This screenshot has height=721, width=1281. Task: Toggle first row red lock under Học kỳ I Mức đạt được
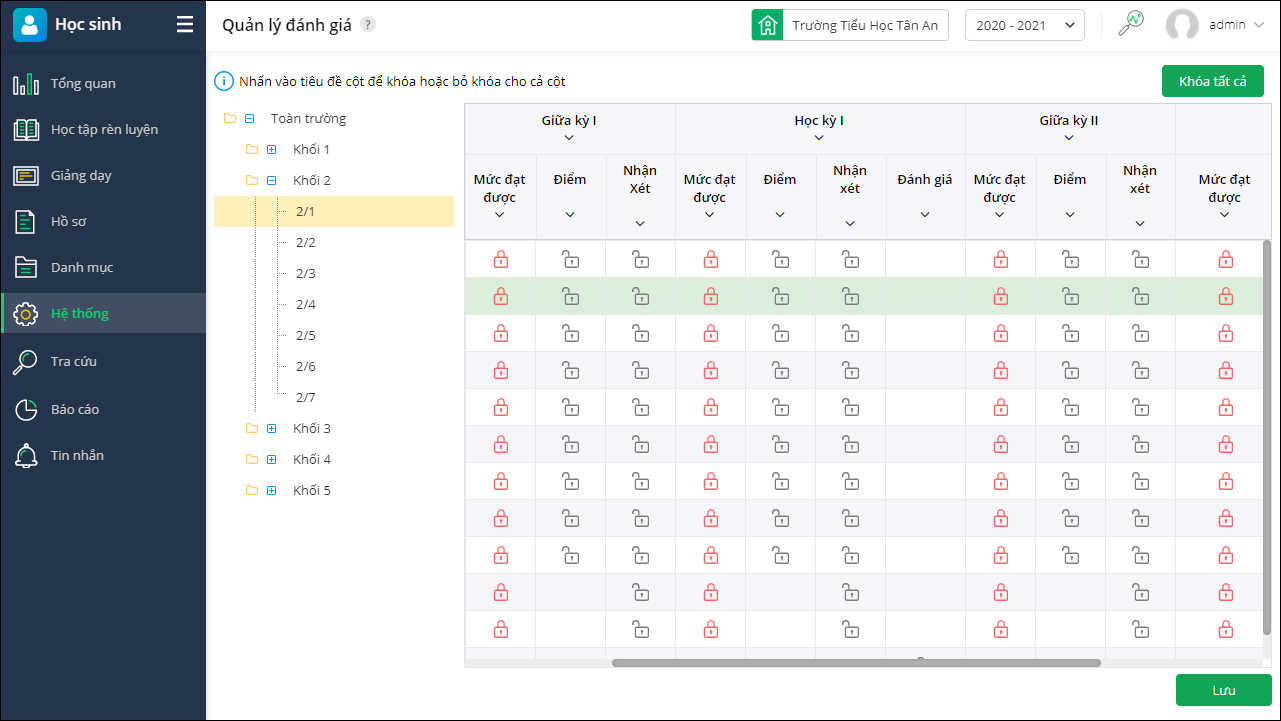[x=711, y=260]
